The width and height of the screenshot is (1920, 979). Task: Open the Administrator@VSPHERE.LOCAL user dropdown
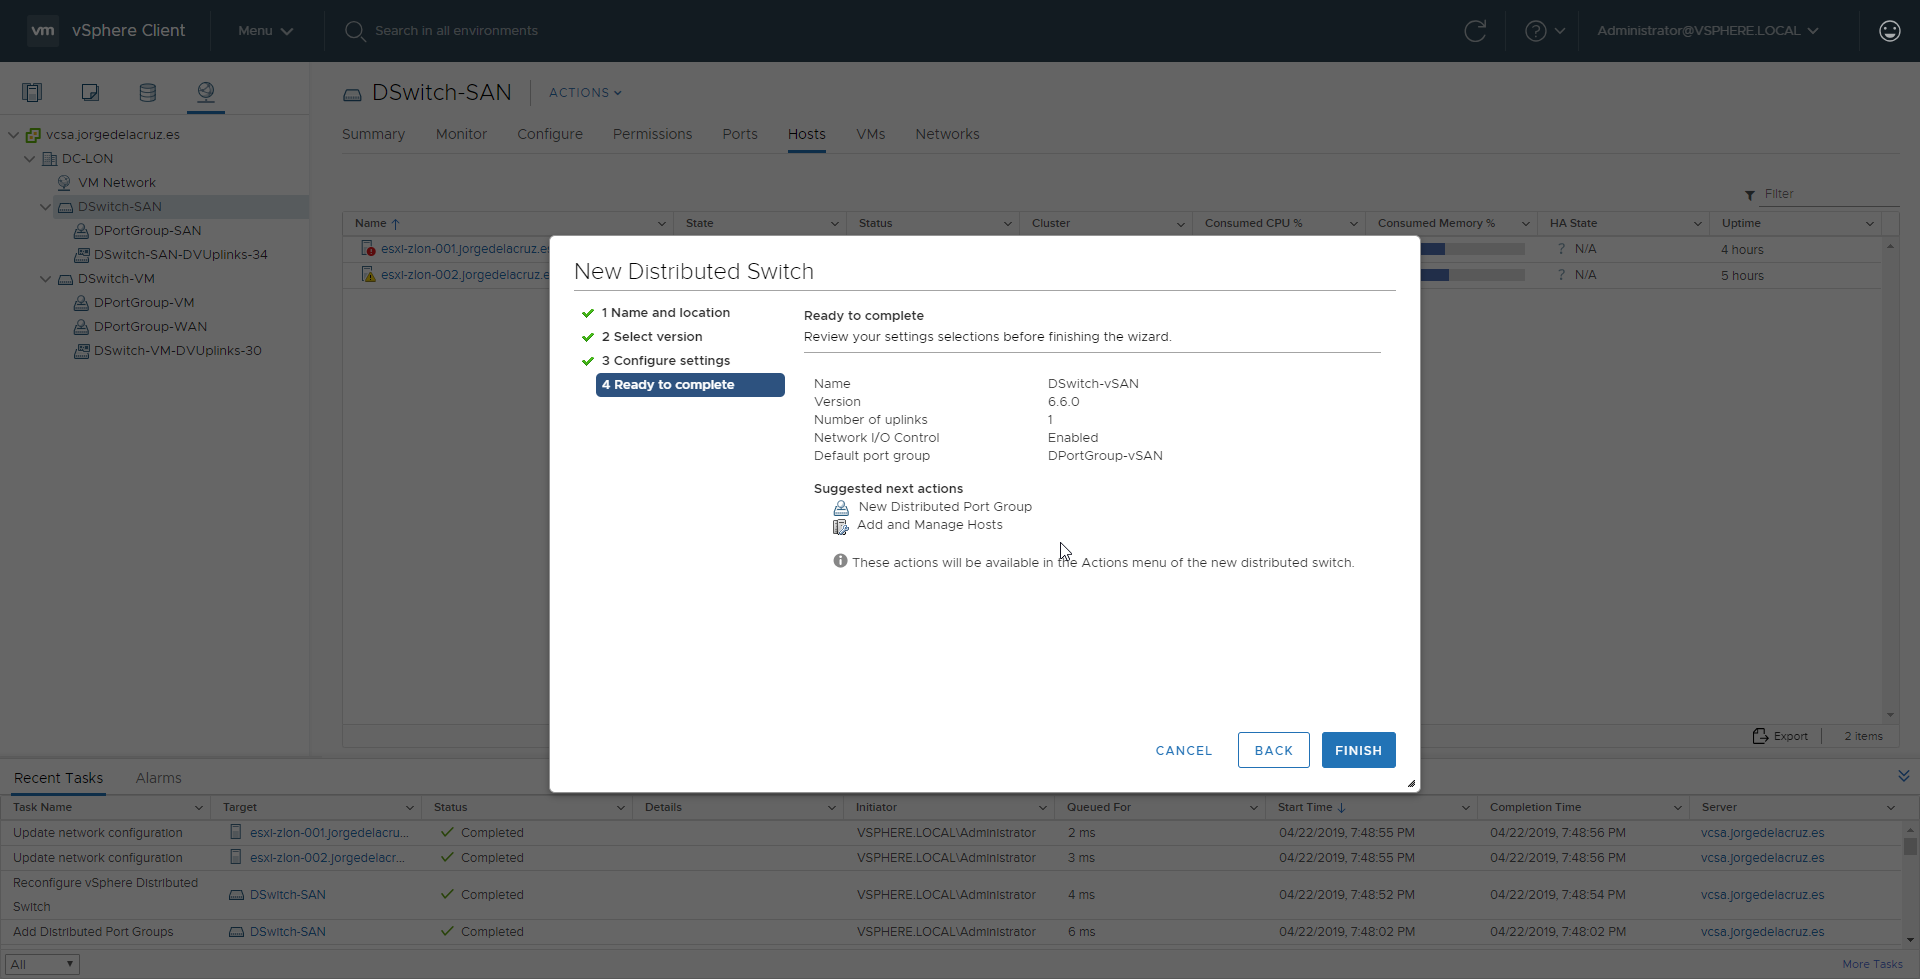click(x=1708, y=31)
